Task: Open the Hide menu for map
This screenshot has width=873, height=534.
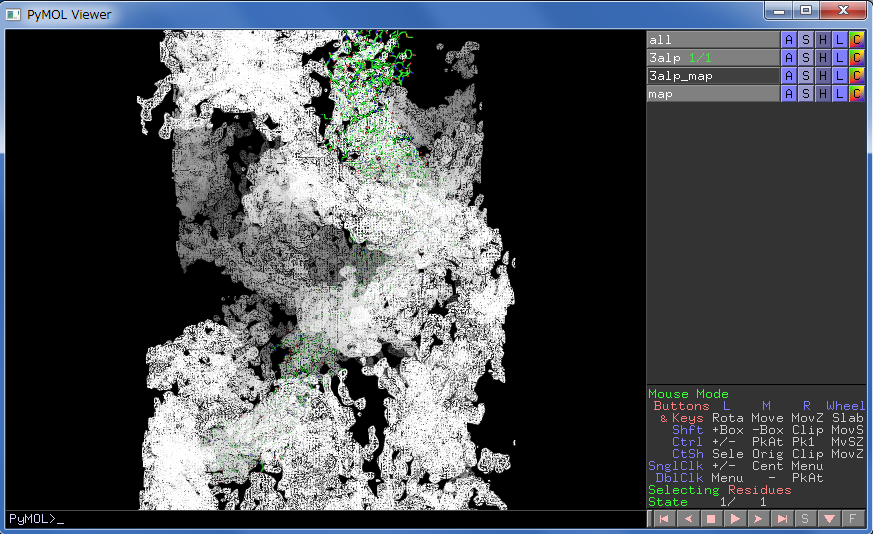Action: tap(822, 94)
